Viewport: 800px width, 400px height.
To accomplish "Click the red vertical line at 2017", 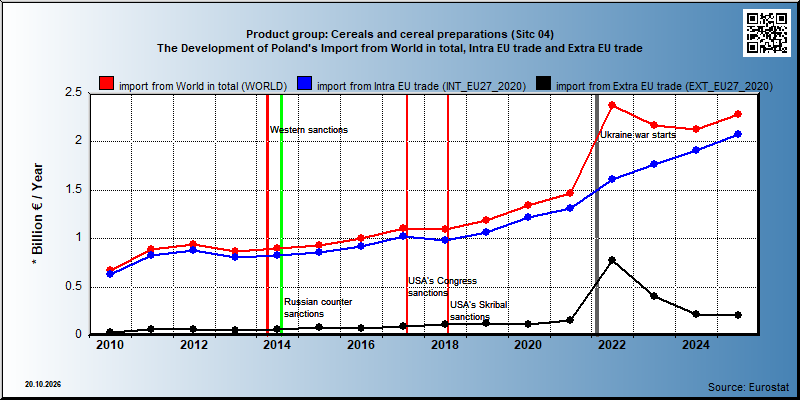I will pyautogui.click(x=407, y=214).
